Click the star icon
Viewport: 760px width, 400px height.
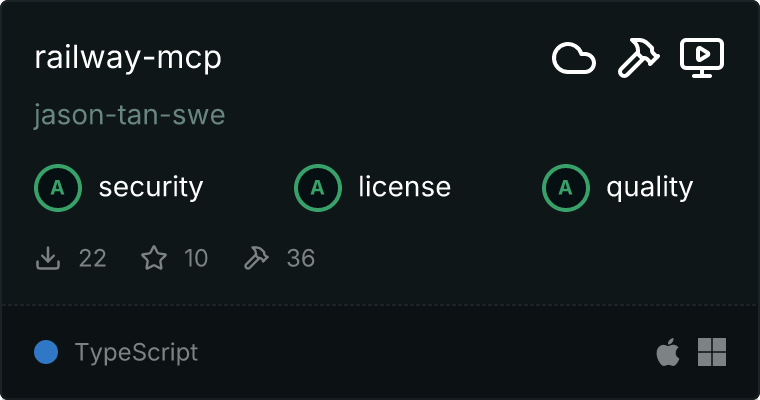click(x=154, y=258)
